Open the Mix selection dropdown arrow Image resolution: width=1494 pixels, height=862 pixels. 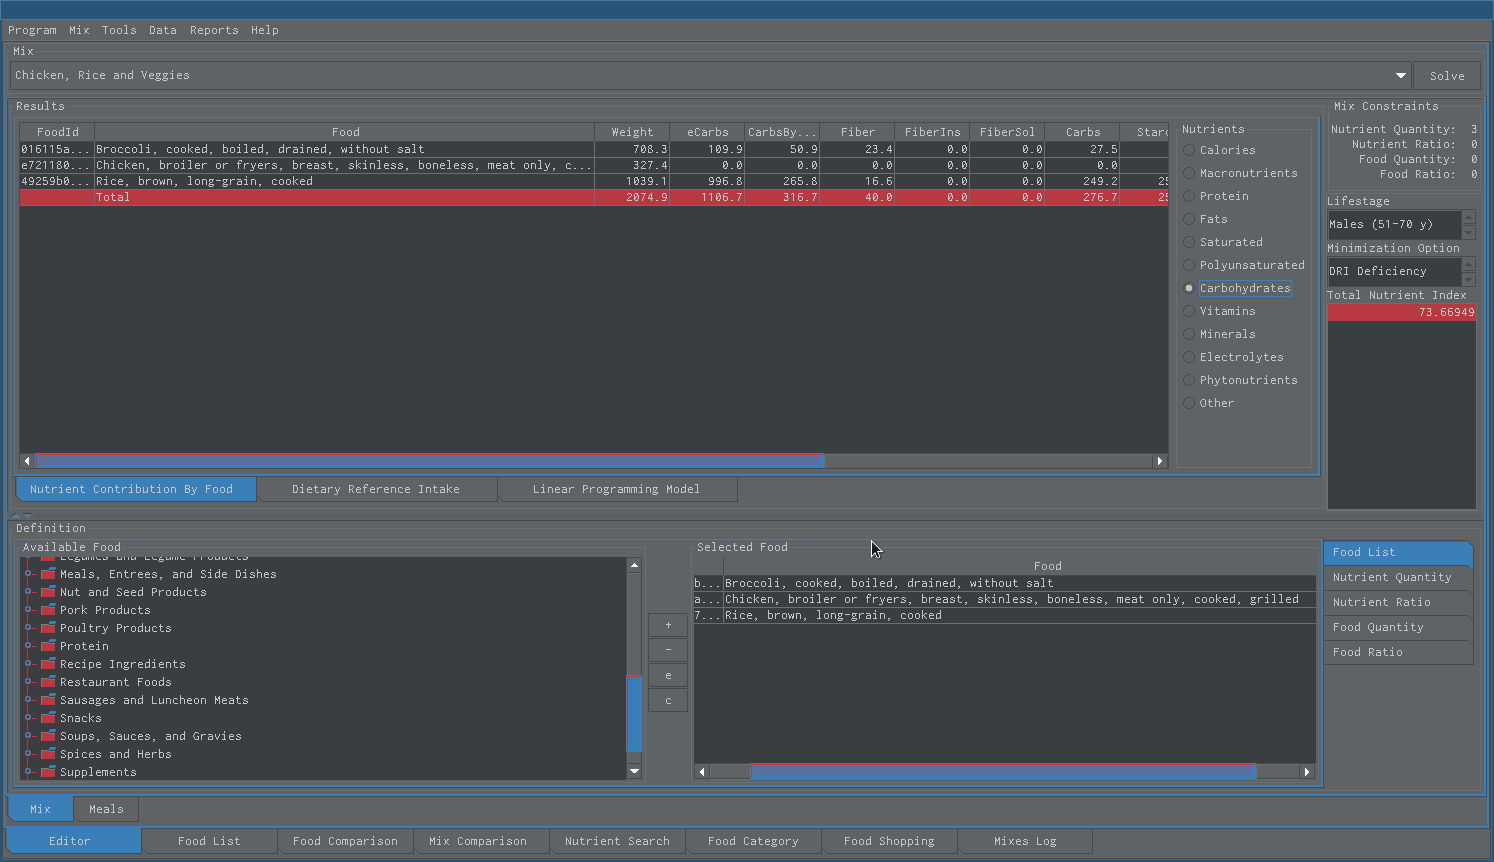(x=1401, y=76)
